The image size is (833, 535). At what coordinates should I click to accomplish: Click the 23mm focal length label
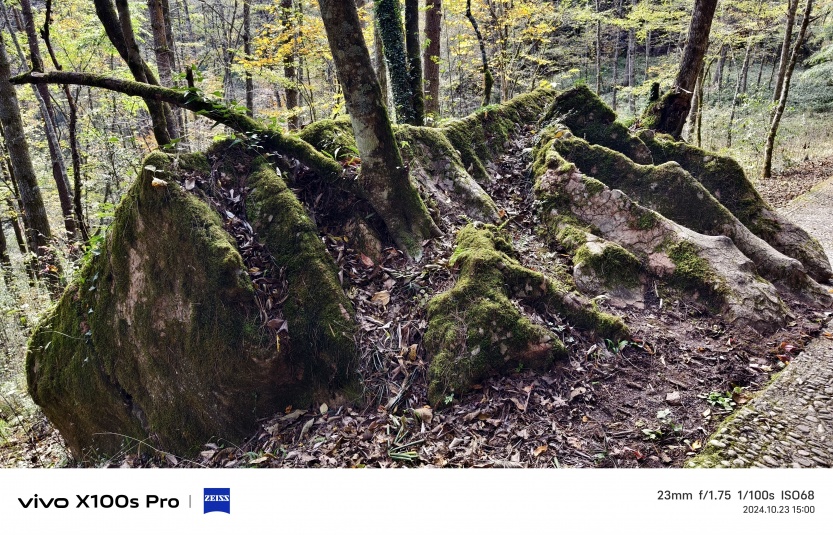click(674, 495)
